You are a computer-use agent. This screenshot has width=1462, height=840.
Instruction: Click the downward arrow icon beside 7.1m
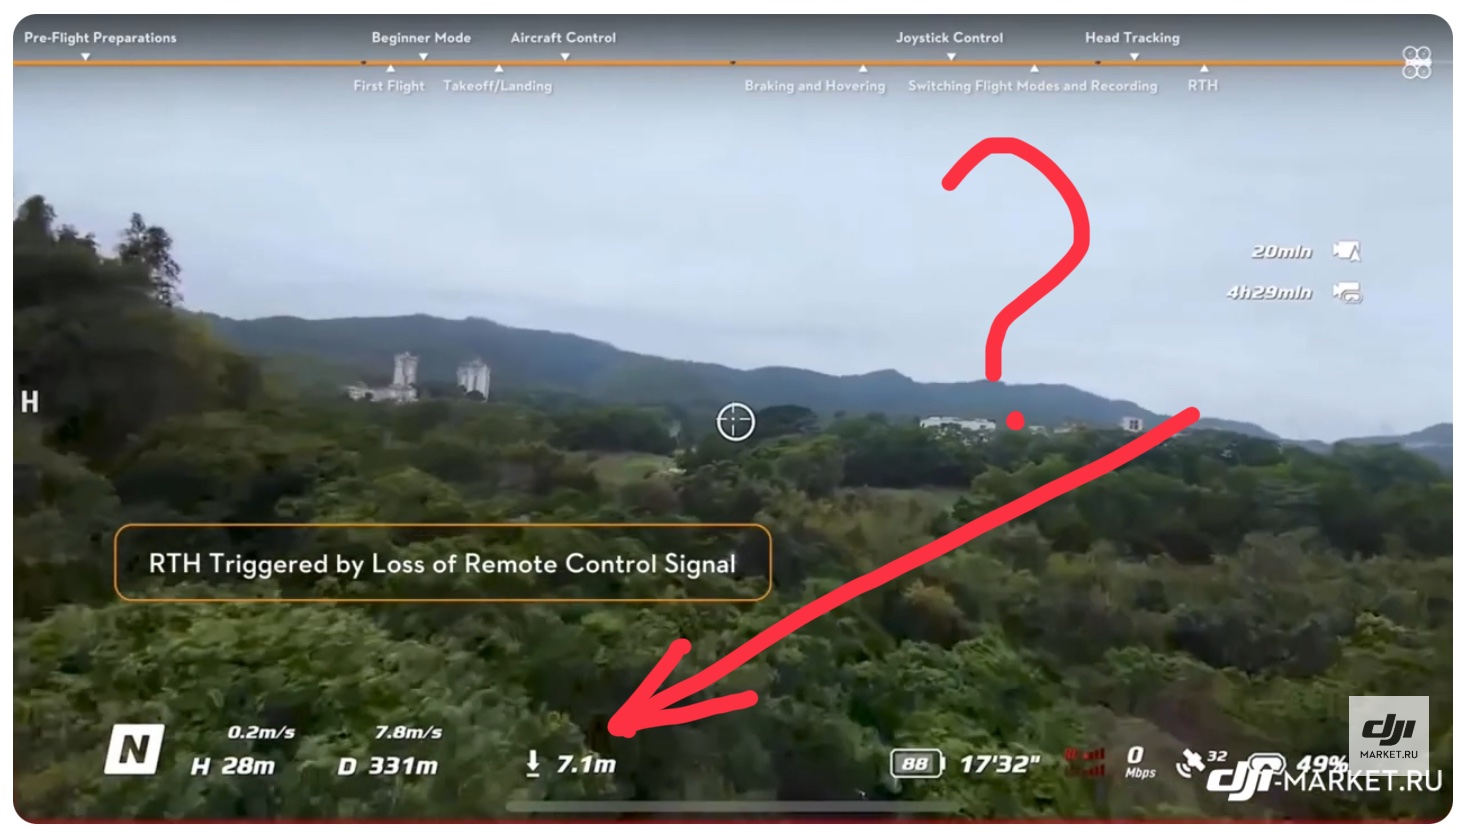pos(533,764)
